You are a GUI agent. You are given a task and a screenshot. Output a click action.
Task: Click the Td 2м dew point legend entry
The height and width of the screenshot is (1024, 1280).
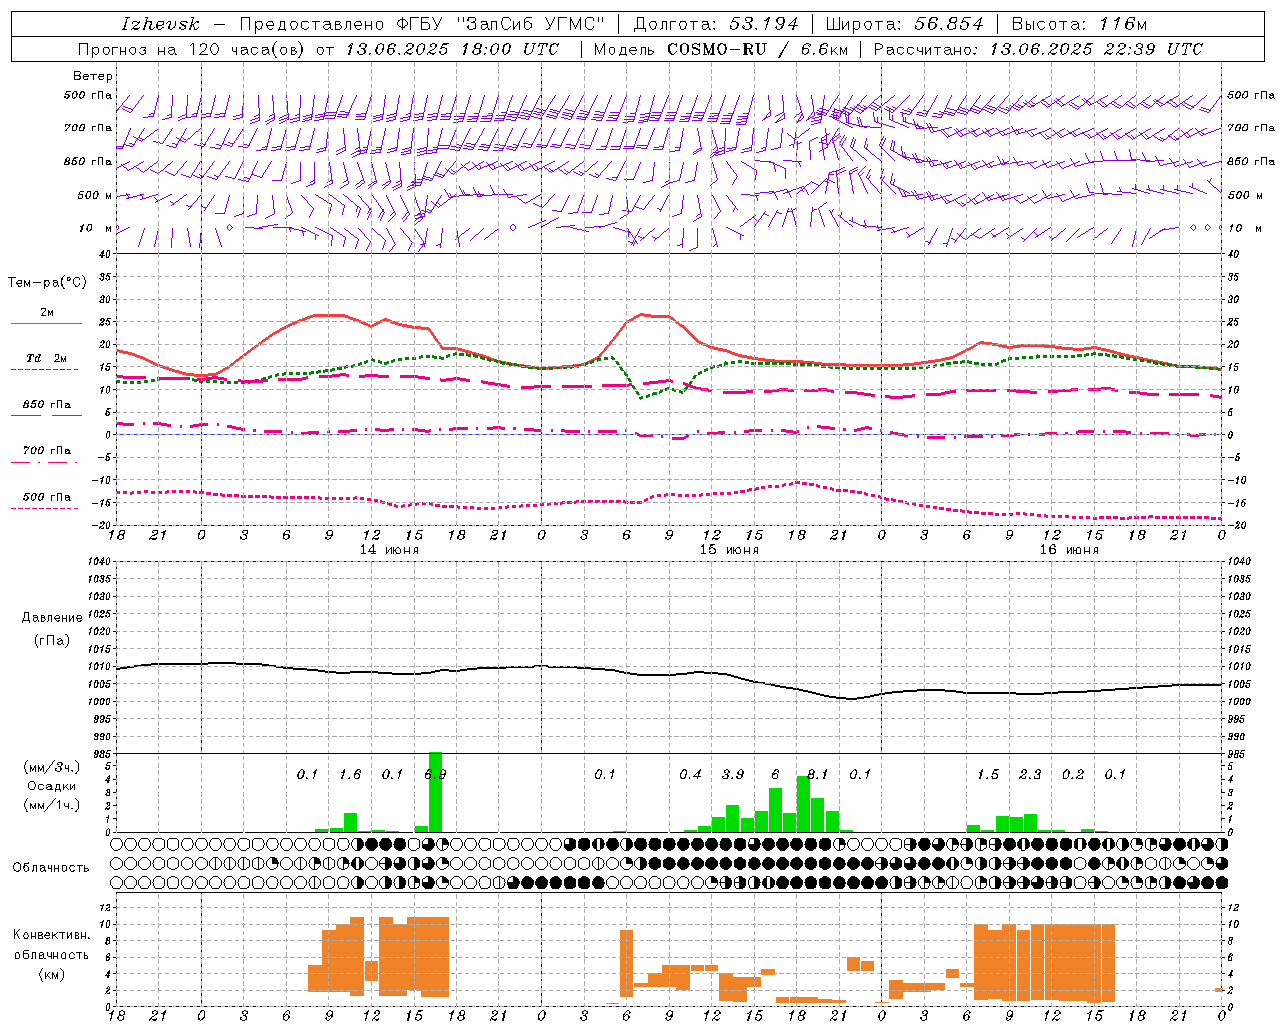[46, 358]
